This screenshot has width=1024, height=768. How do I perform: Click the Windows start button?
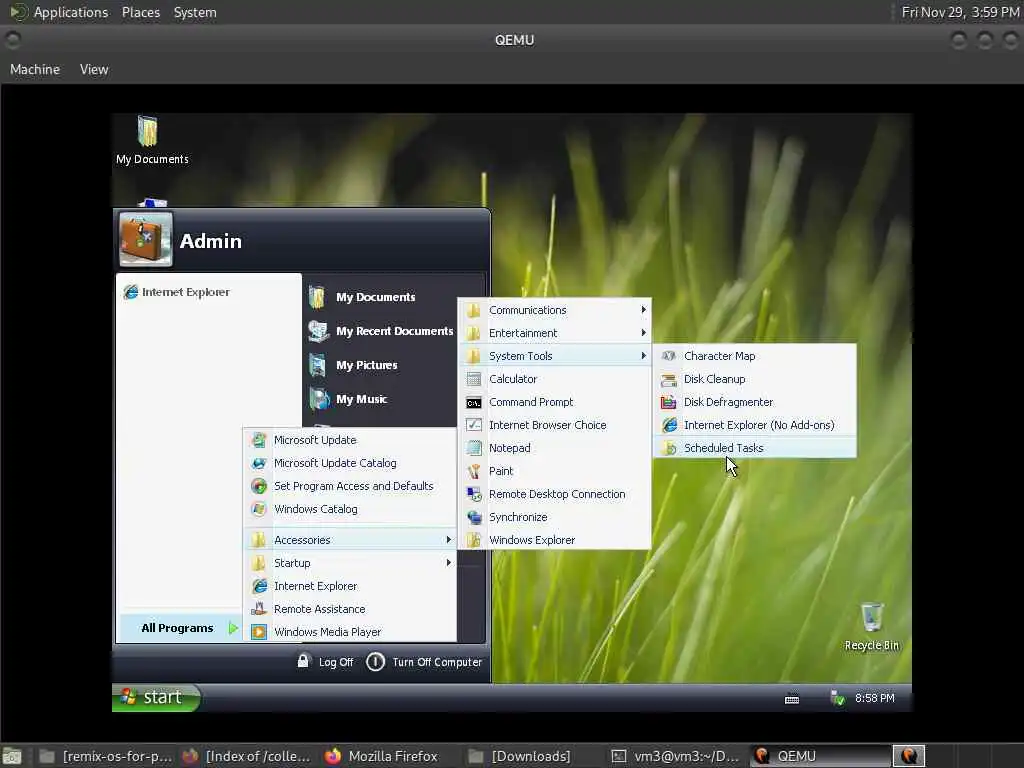pyautogui.click(x=156, y=697)
